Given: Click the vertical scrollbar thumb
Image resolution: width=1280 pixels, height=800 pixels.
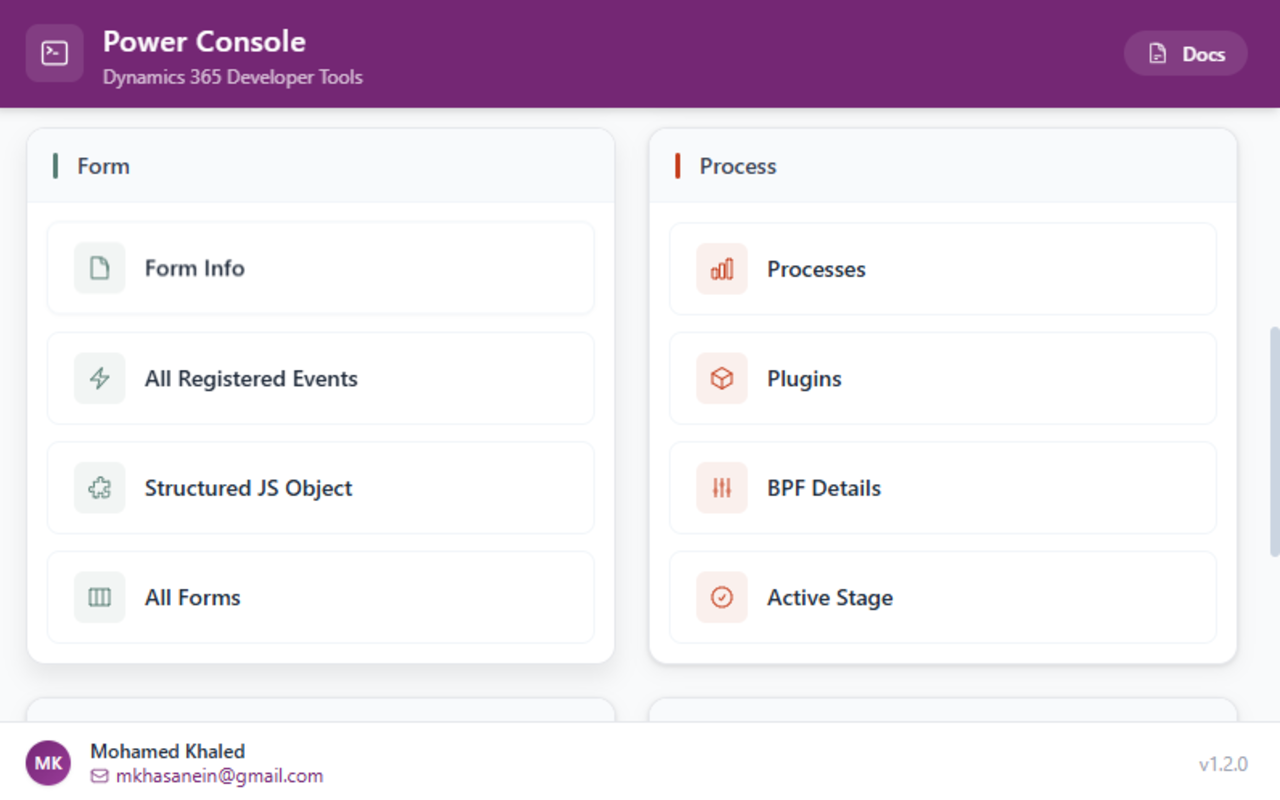Looking at the screenshot, I should [x=1274, y=441].
